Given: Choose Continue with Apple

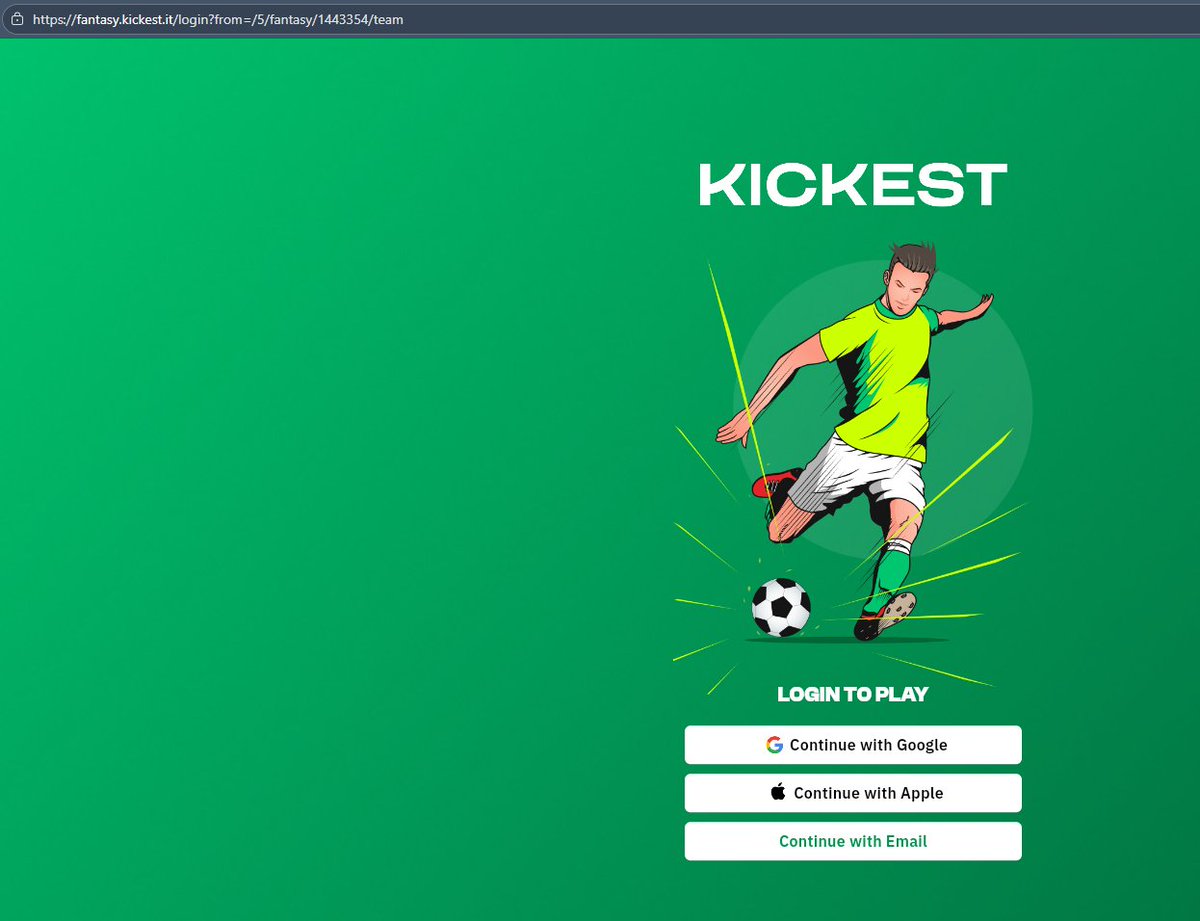Looking at the screenshot, I should pyautogui.click(x=853, y=793).
